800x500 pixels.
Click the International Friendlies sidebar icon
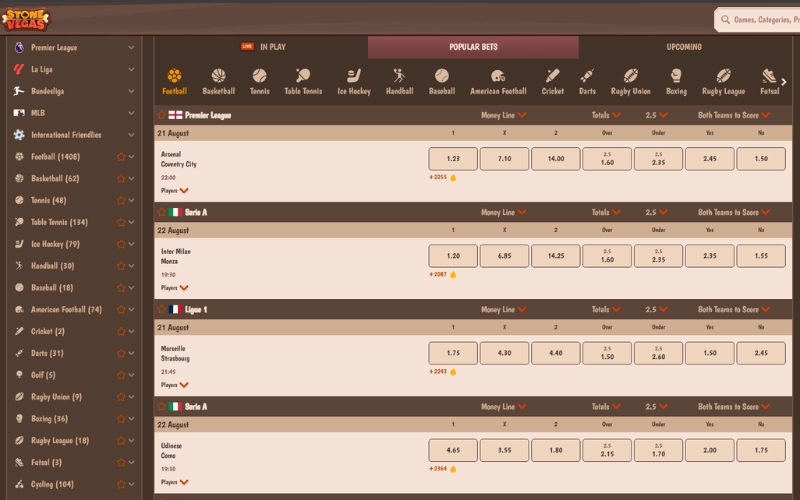coord(19,135)
